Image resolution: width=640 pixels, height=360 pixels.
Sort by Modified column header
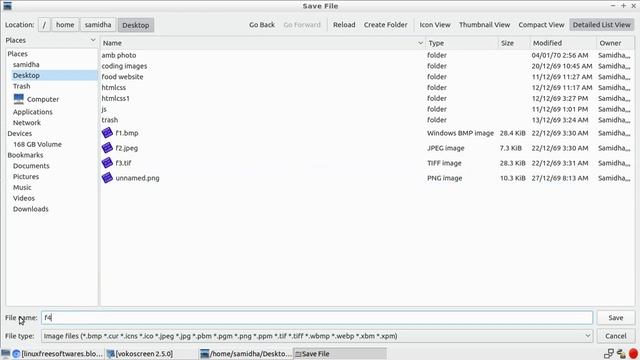pyautogui.click(x=563, y=43)
